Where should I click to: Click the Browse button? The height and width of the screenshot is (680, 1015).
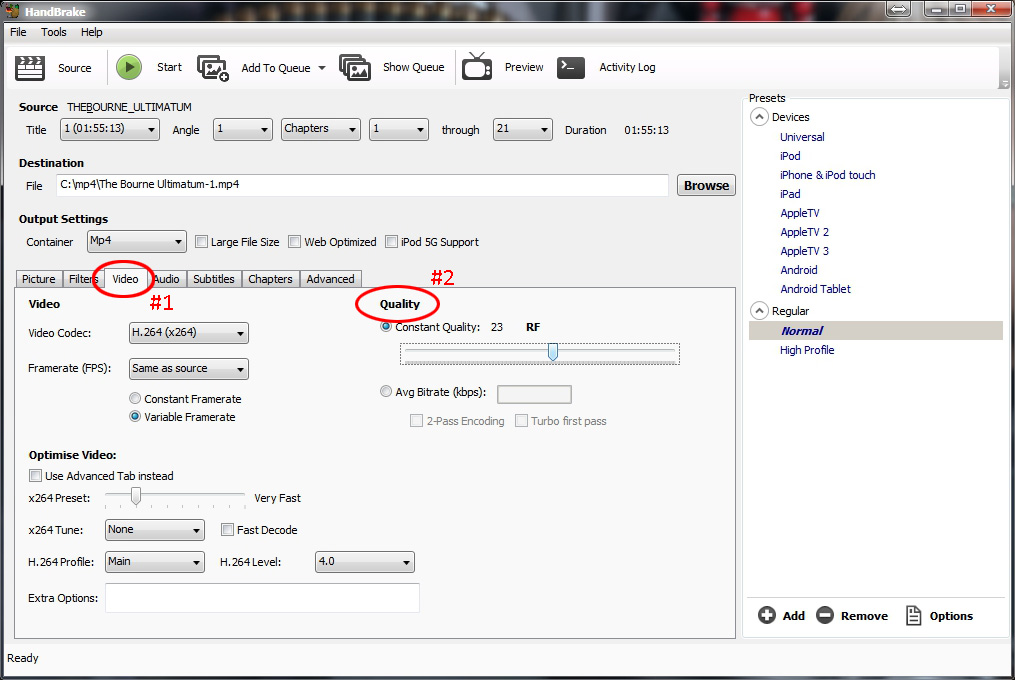click(x=706, y=185)
